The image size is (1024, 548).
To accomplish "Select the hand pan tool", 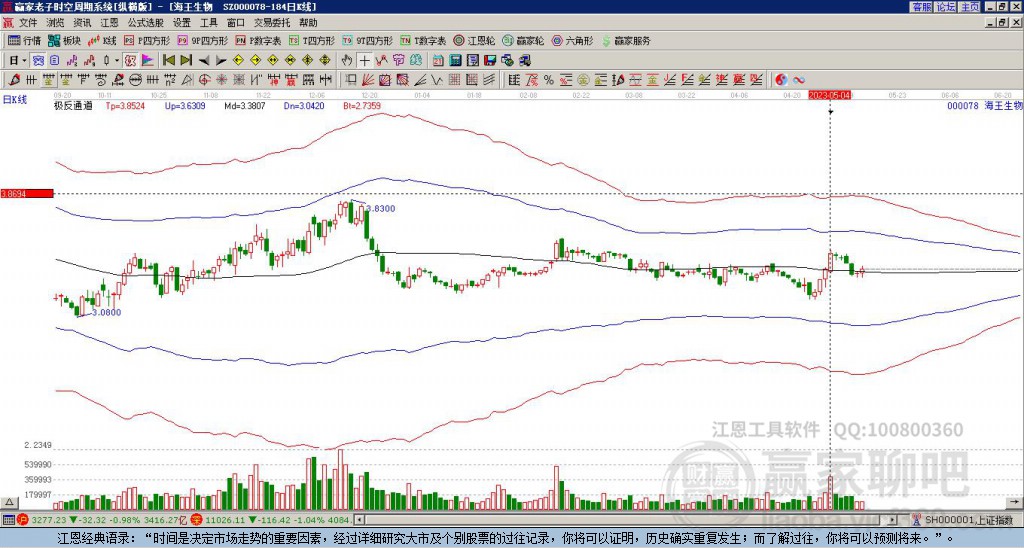I will pyautogui.click(x=347, y=61).
